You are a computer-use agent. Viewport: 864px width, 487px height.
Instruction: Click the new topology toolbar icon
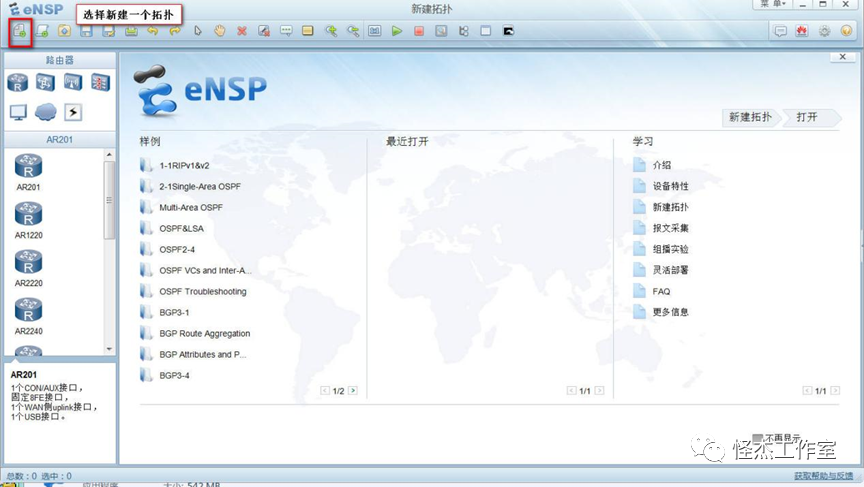point(20,31)
